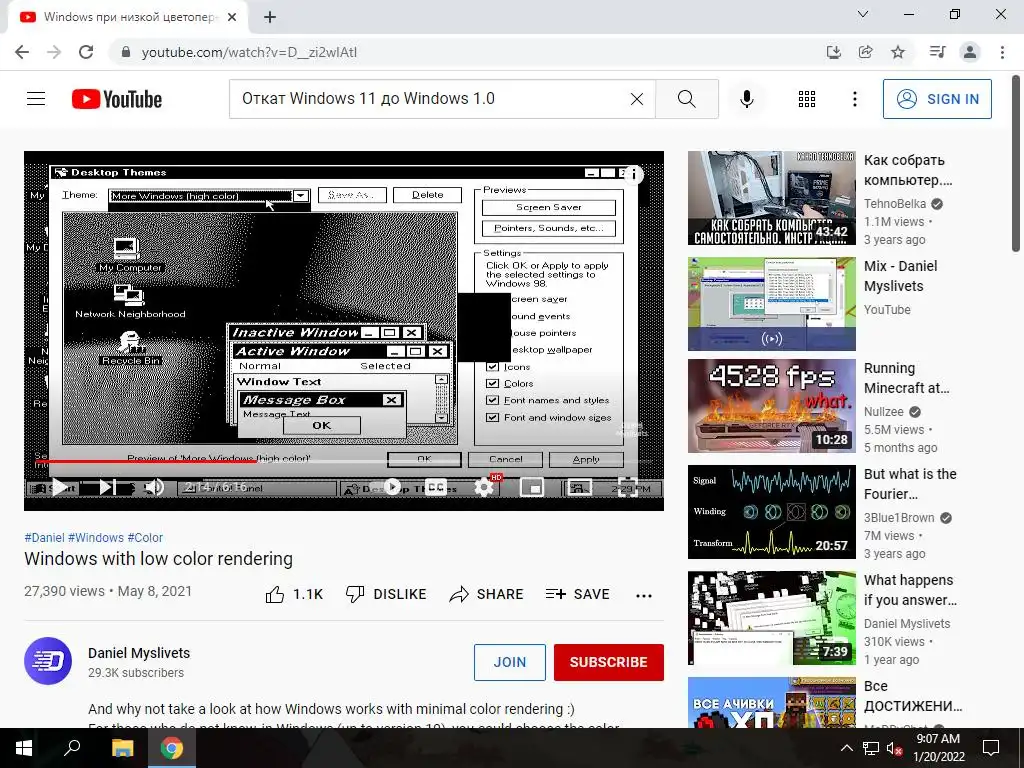Image resolution: width=1024 pixels, height=768 pixels.
Task: Close the 'Windows при низкой' tab
Action: (x=232, y=18)
